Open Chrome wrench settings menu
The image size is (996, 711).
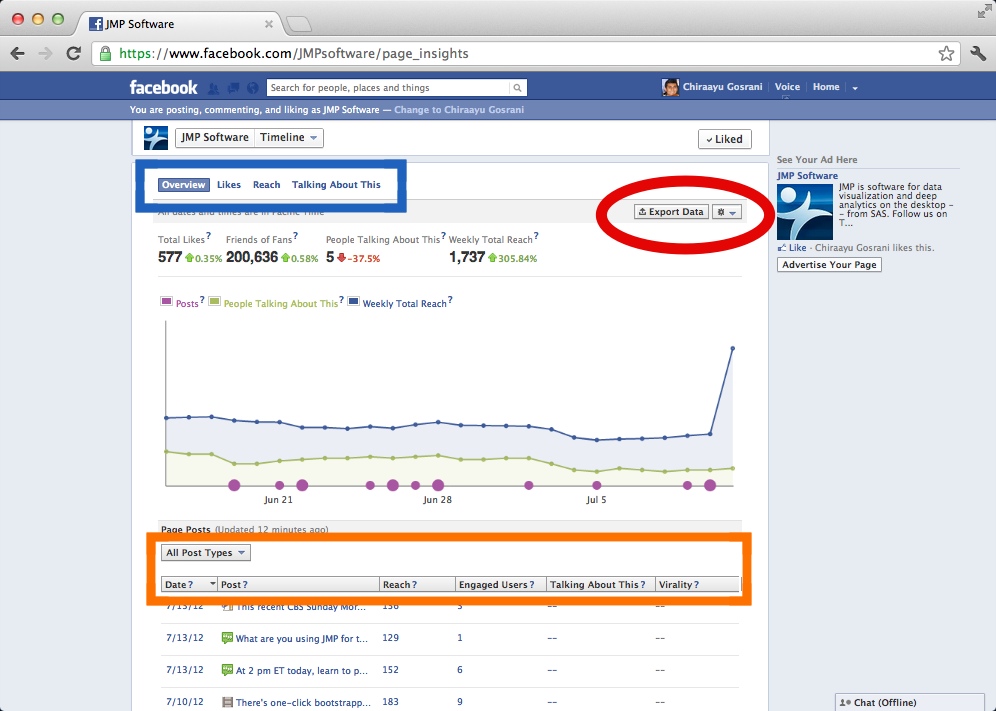tap(978, 53)
